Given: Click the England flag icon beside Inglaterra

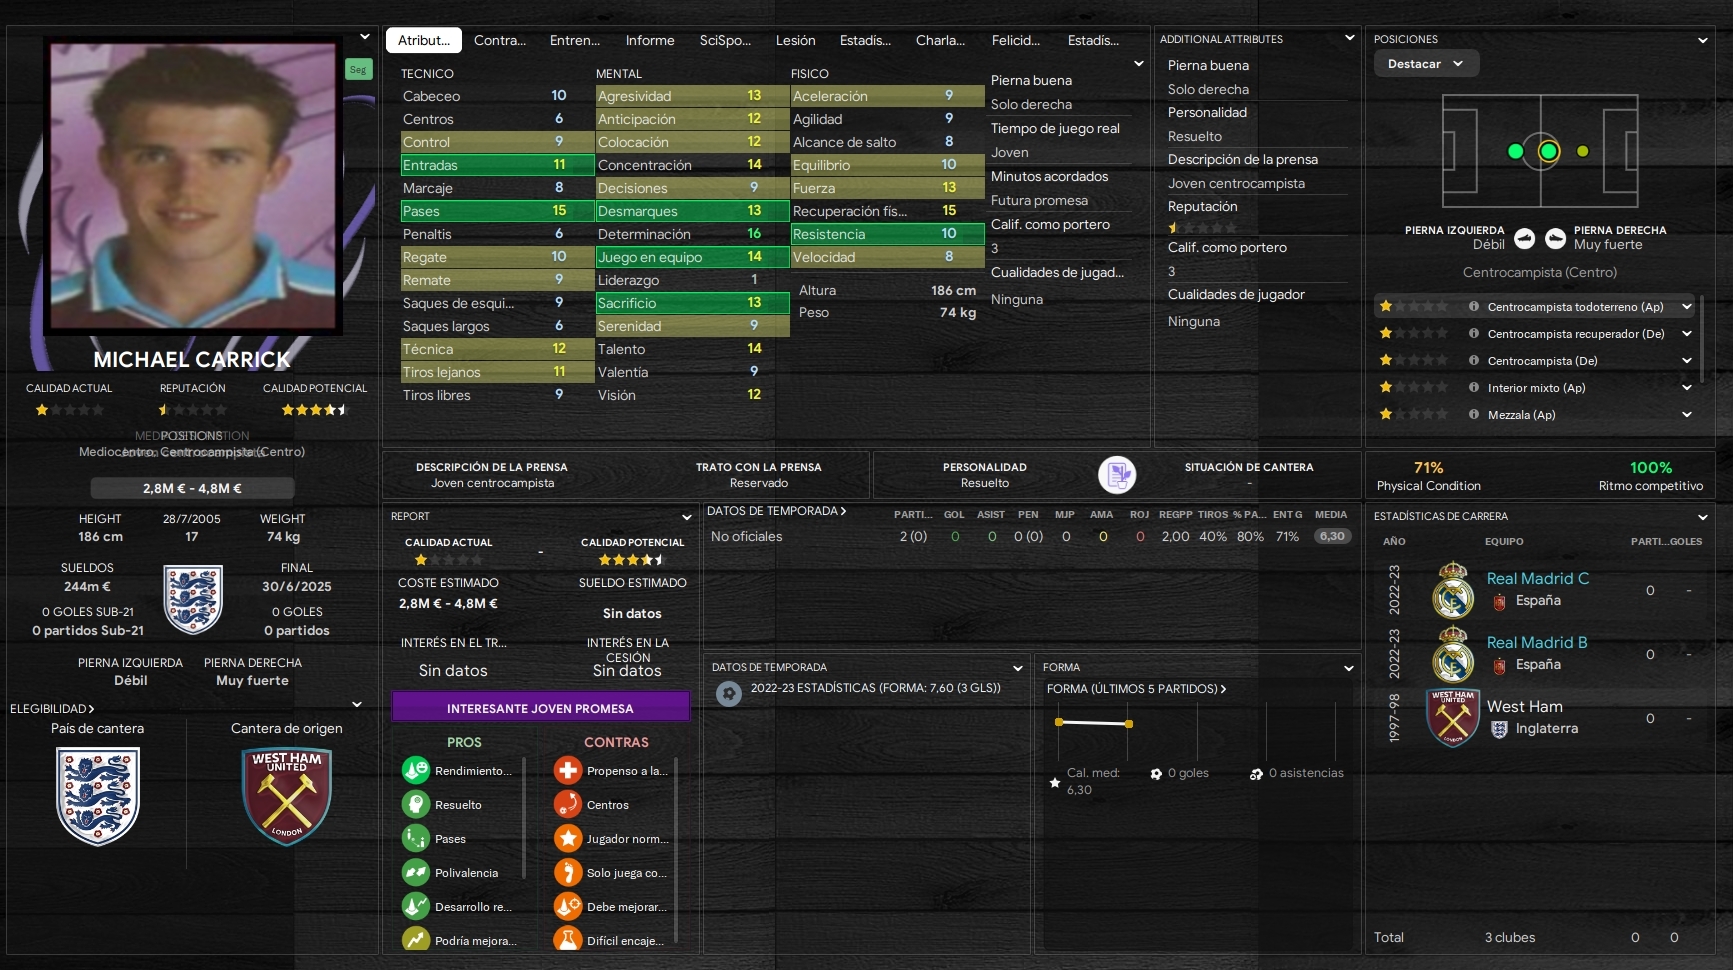Looking at the screenshot, I should pyautogui.click(x=1499, y=729).
